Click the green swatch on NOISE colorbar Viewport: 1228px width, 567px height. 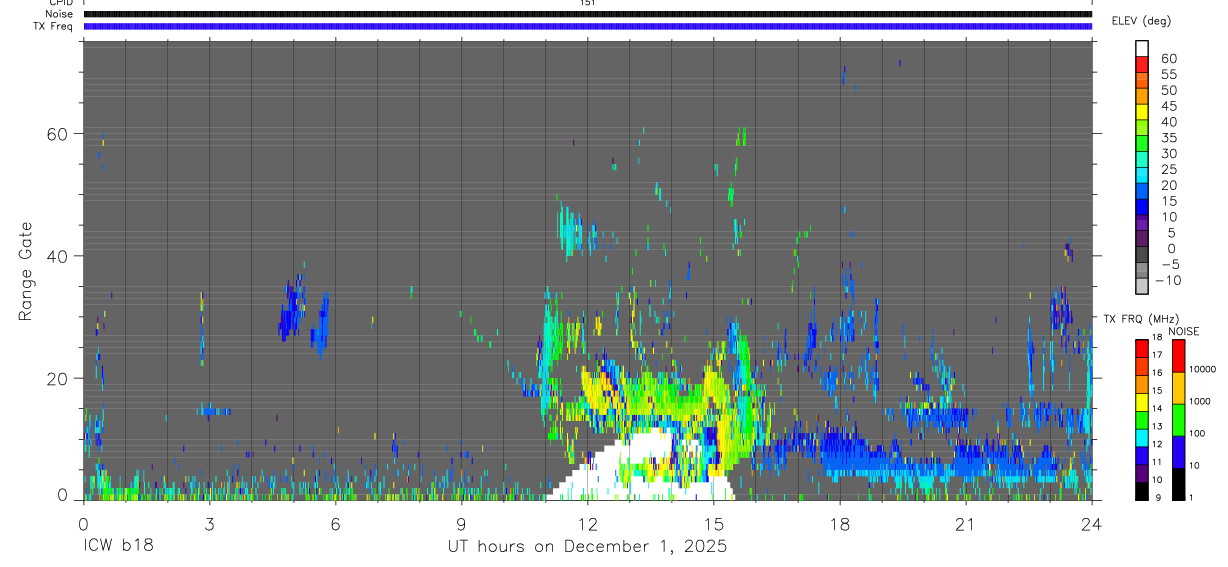(x=1177, y=419)
